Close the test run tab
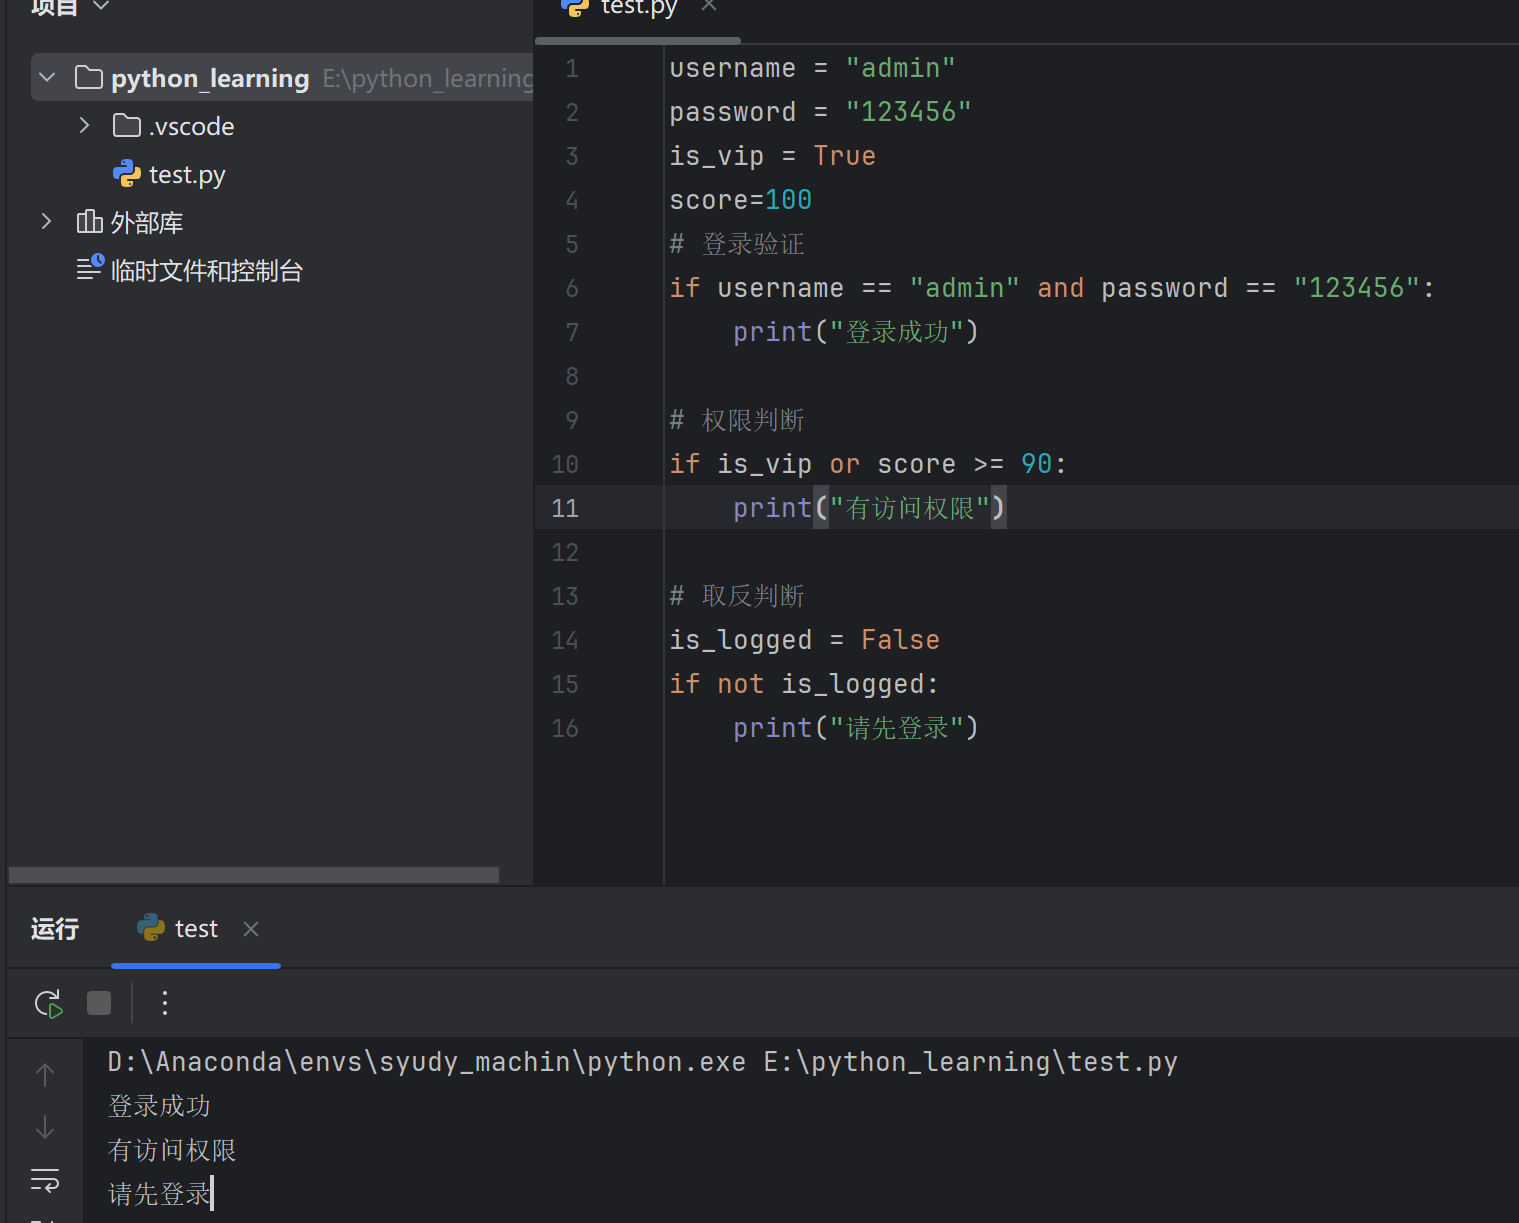This screenshot has width=1519, height=1223. 251,929
